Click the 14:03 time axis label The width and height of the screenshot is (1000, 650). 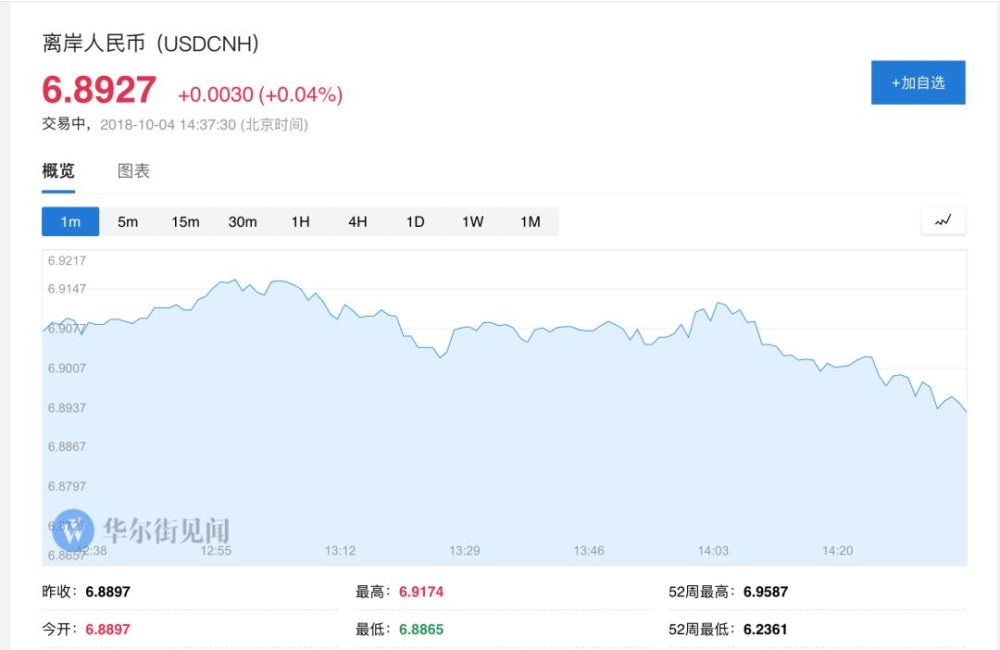coord(713,550)
